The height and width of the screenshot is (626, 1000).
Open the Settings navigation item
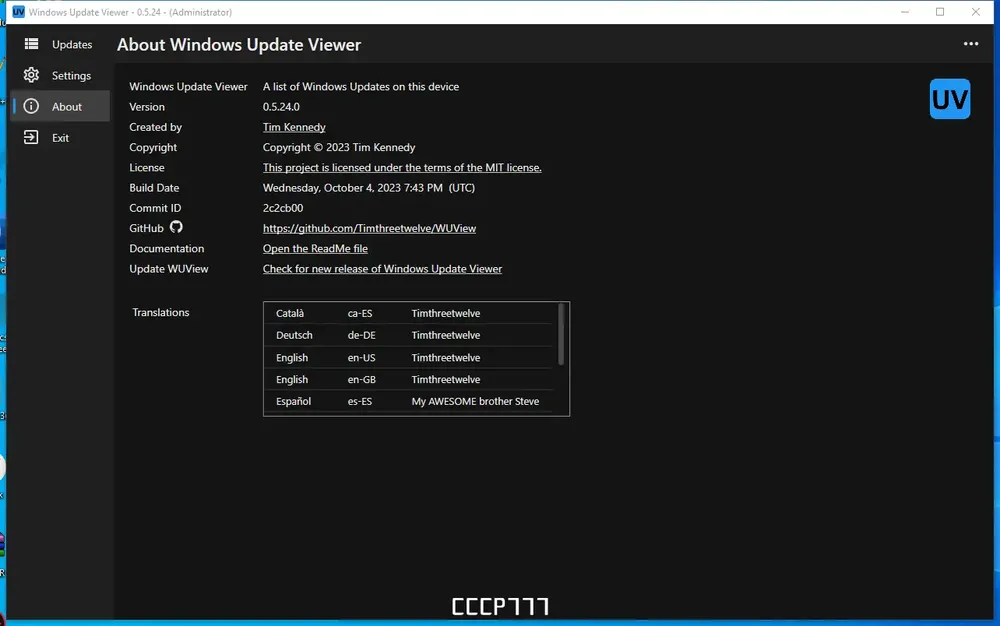[61, 75]
